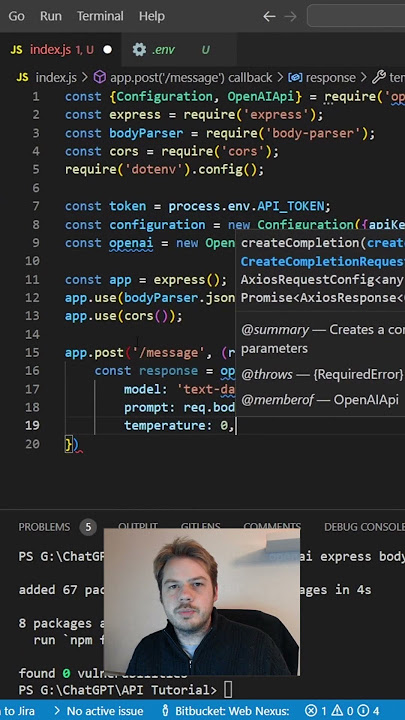Click 'cors' string on line 4
This screenshot has height=720, width=405.
242,152
